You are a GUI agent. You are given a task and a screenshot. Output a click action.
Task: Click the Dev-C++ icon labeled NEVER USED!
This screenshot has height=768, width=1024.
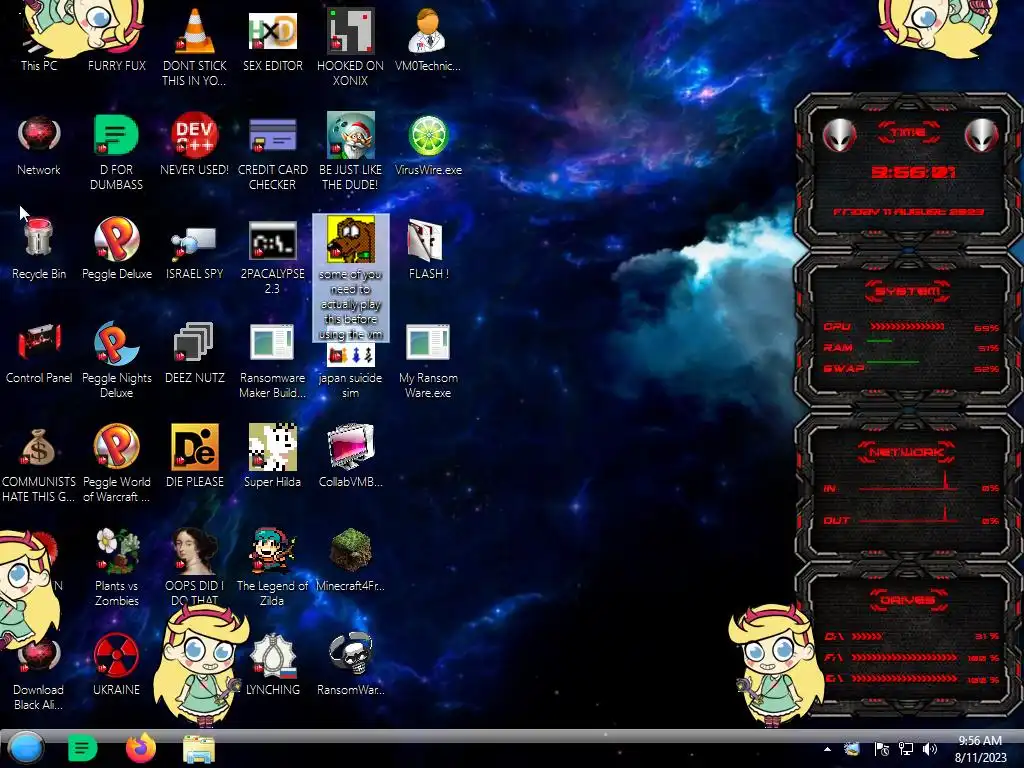point(195,135)
